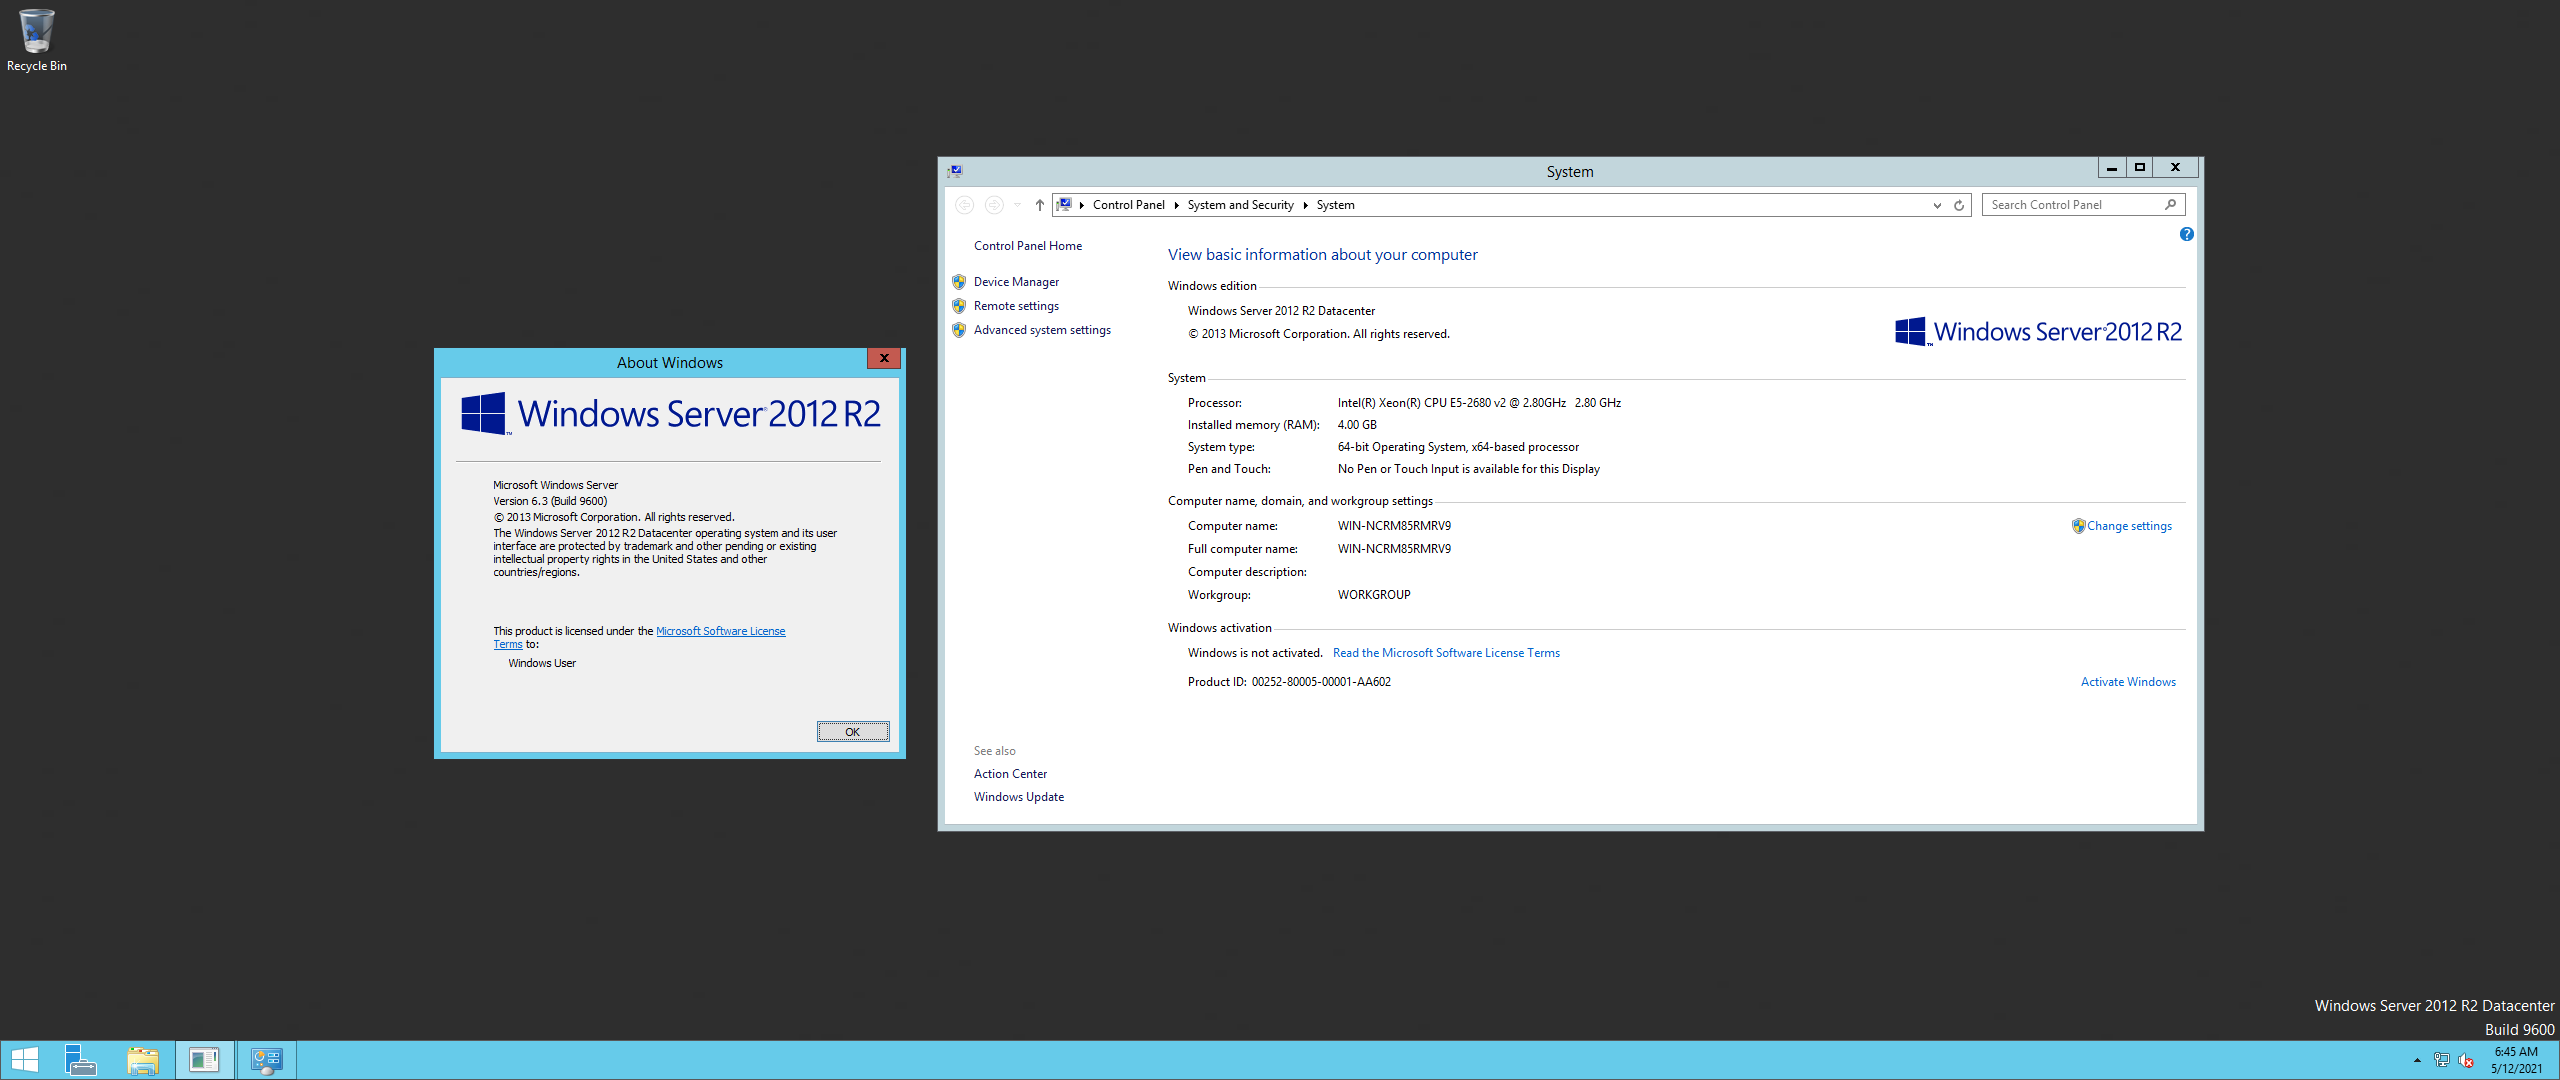This screenshot has height=1080, width=2560.
Task: Click the shield icon beside Advanced system settings
Action: (959, 330)
